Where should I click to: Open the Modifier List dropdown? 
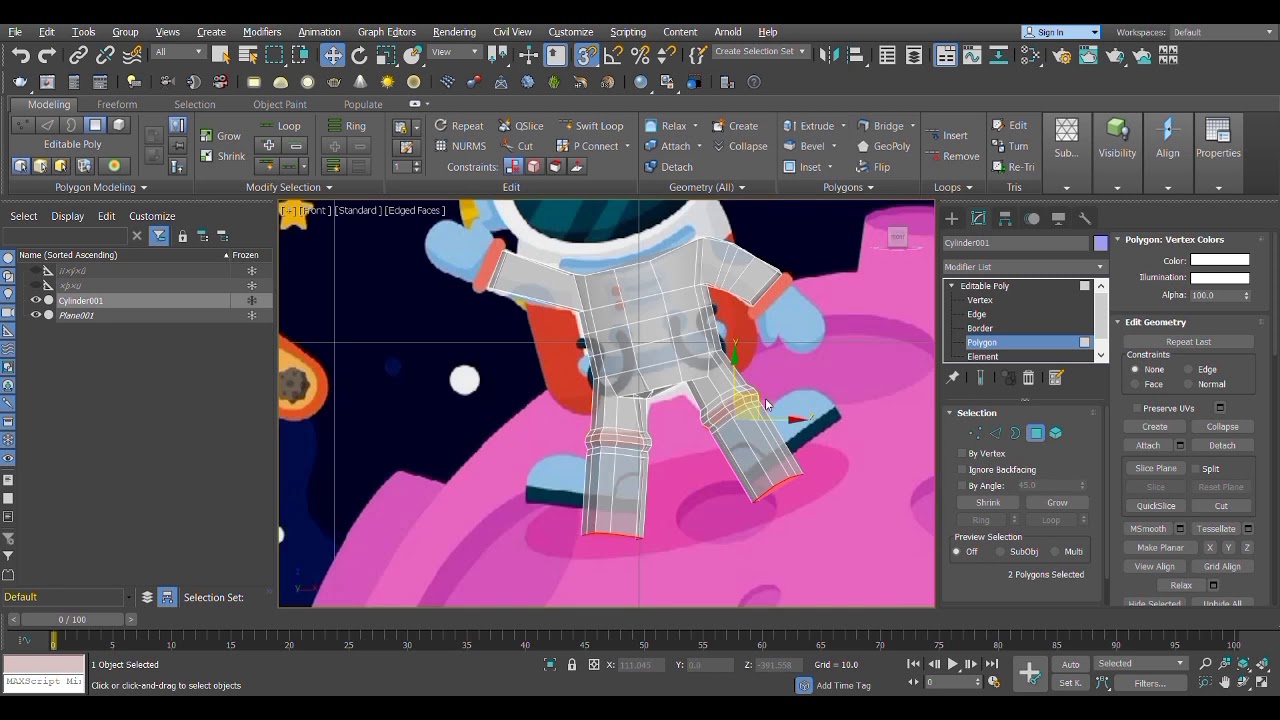[x=1025, y=267]
